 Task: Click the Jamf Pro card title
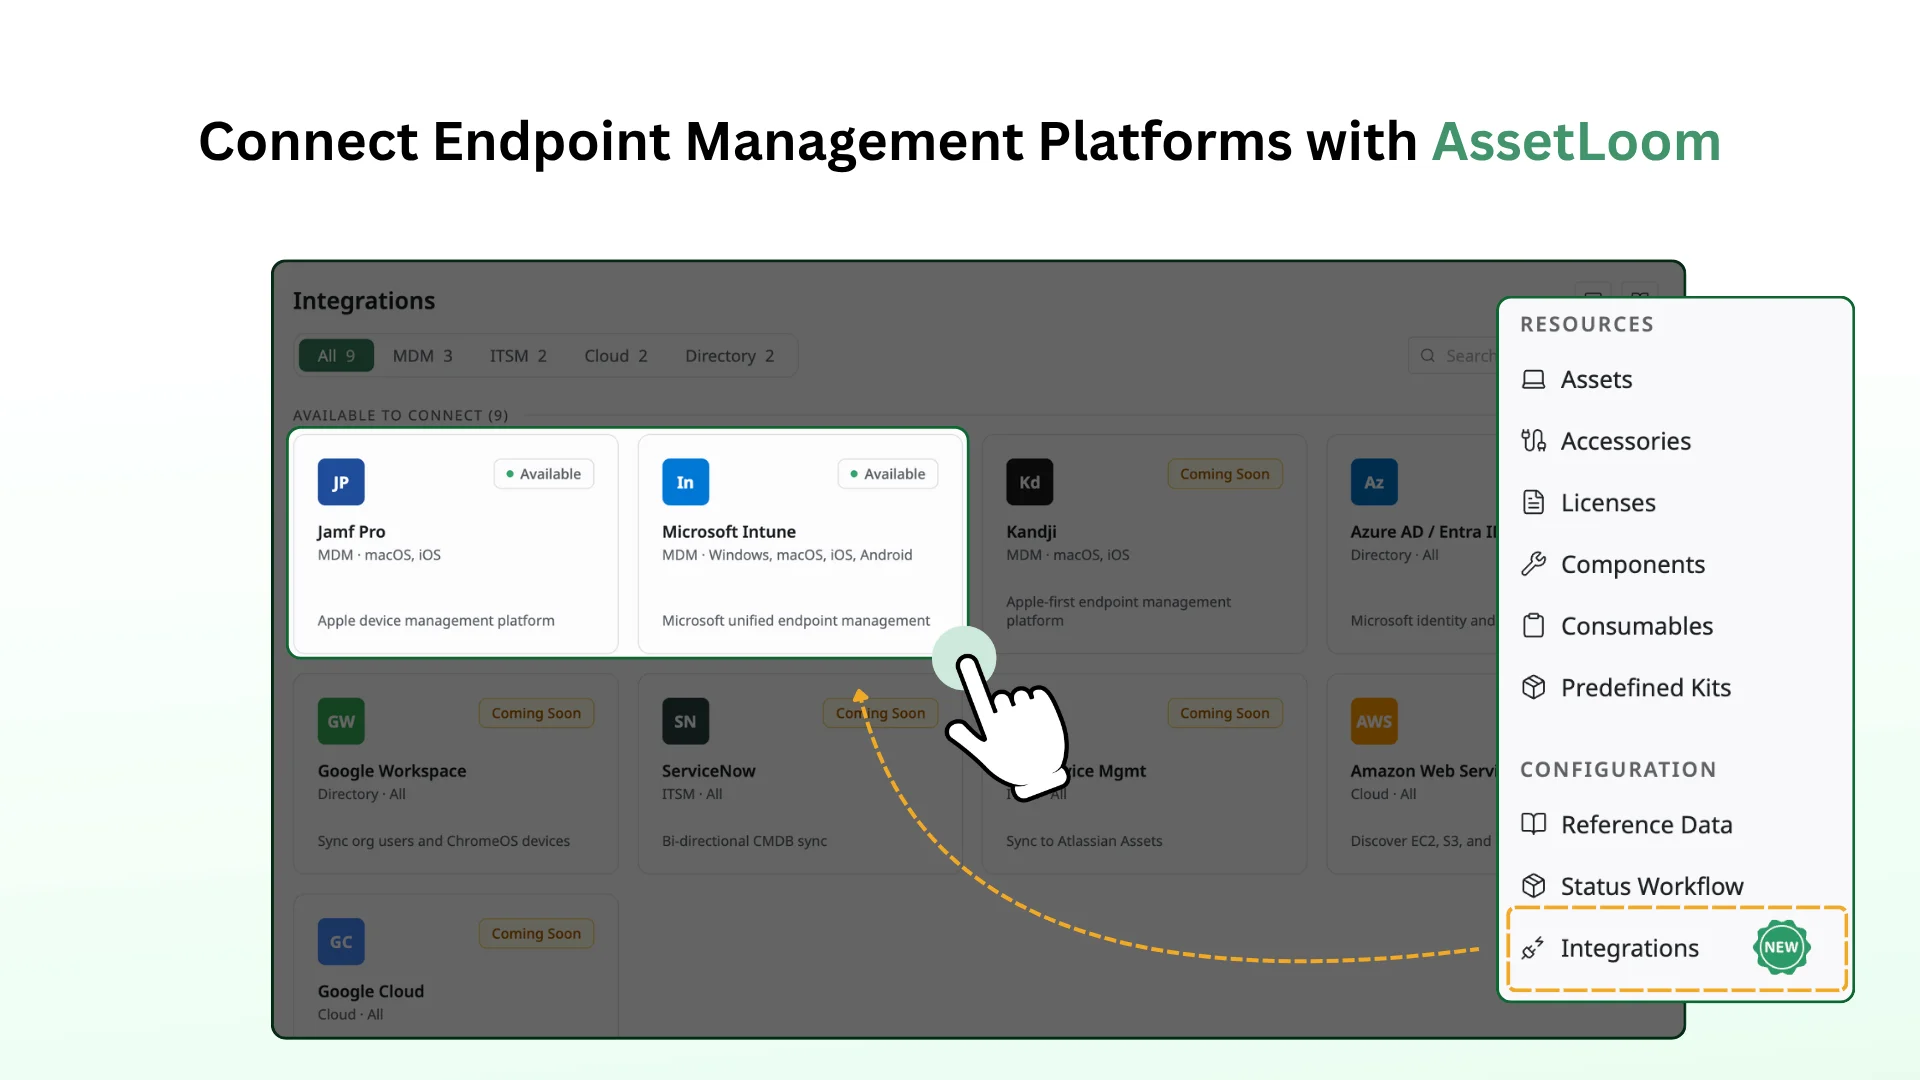coord(351,532)
